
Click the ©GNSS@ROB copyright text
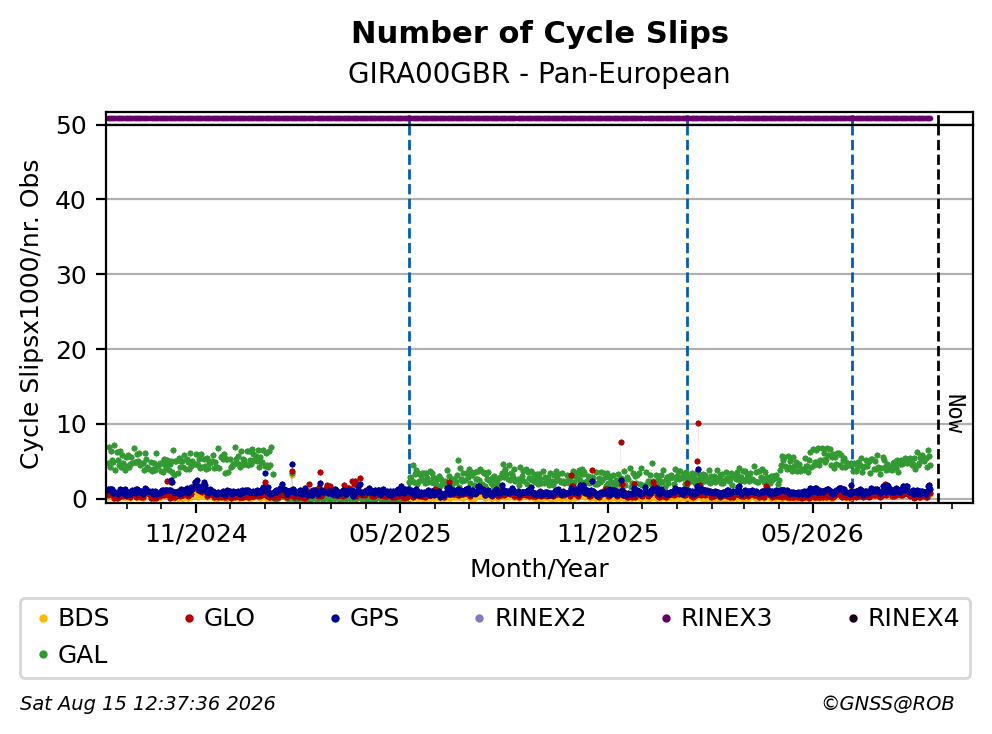tap(888, 704)
